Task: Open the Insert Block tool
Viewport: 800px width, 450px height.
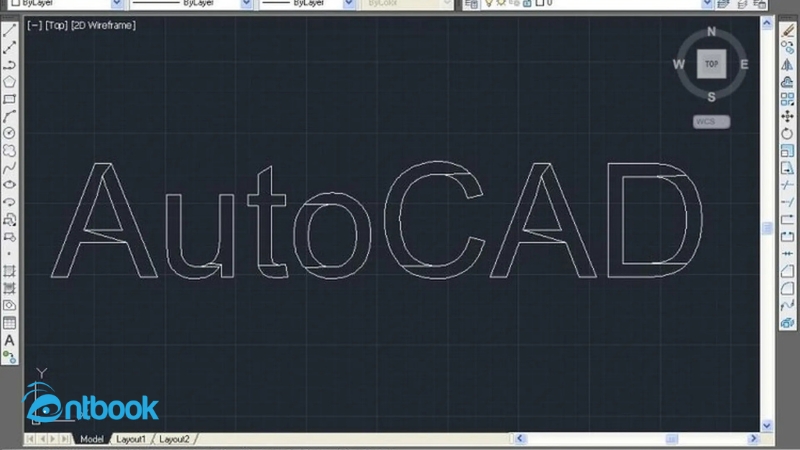Action: 9,220
